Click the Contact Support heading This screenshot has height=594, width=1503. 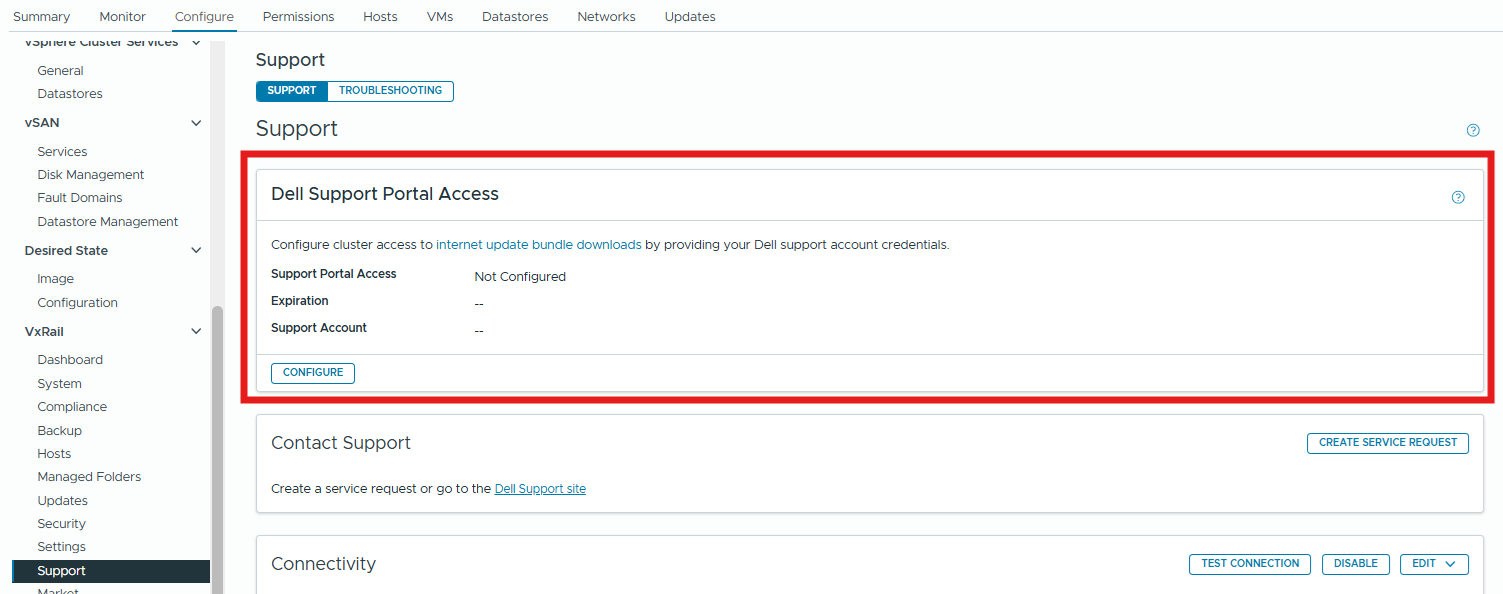pos(341,443)
